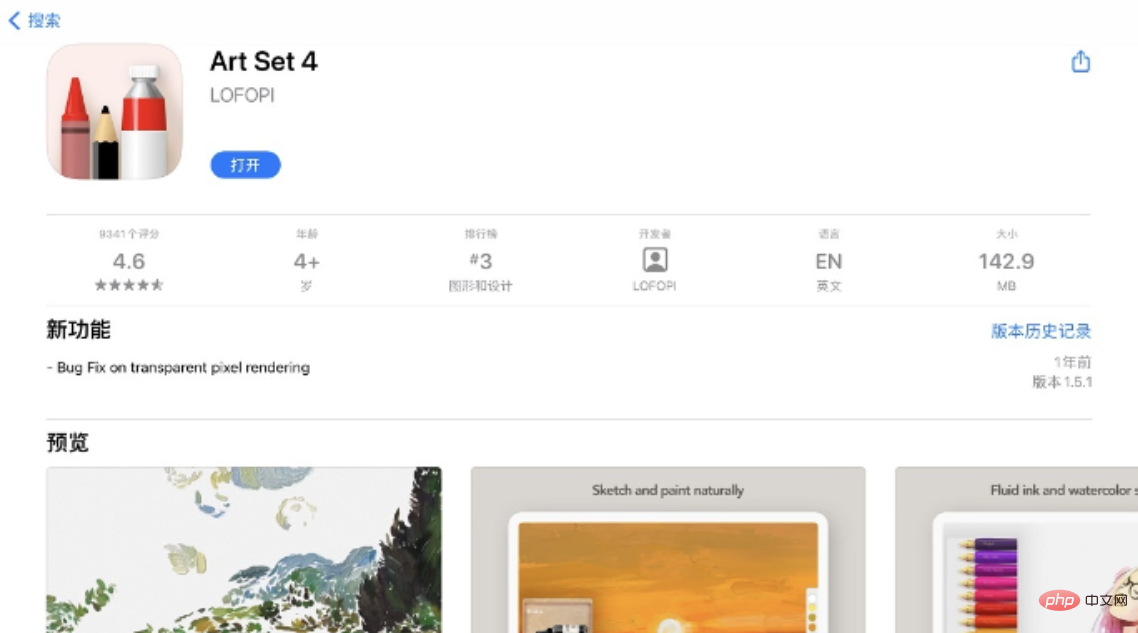The image size is (1138, 633).
Task: Open the first landscape painting preview
Action: click(244, 549)
